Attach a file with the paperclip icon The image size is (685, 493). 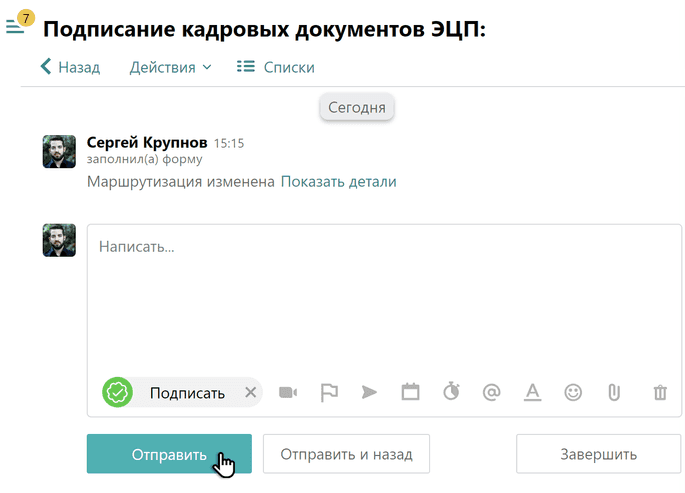tap(614, 393)
